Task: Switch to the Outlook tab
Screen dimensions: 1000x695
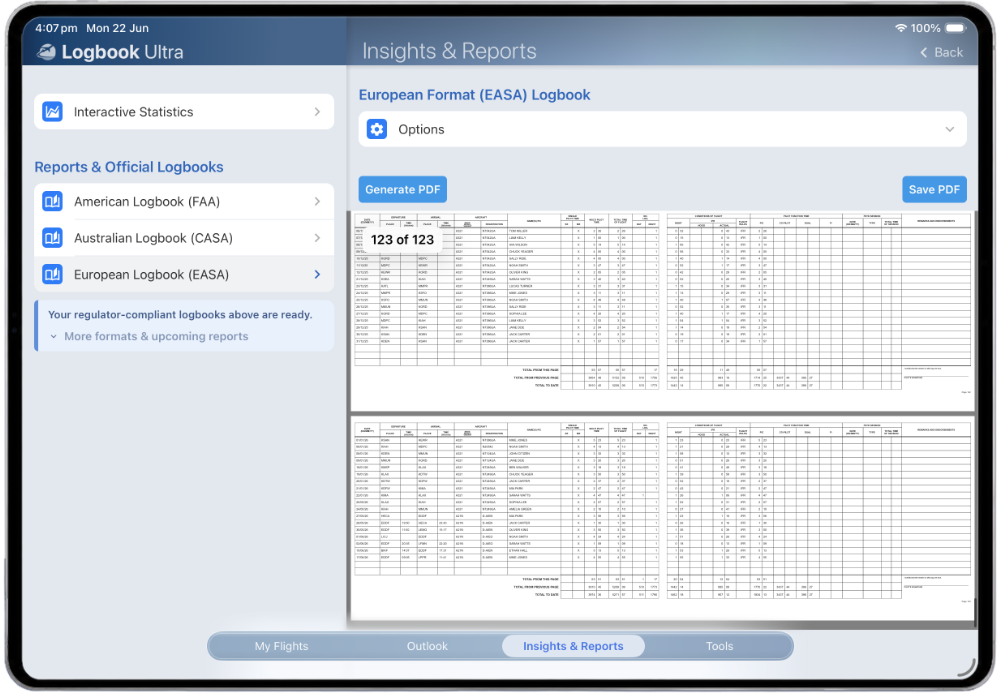Action: (x=427, y=646)
